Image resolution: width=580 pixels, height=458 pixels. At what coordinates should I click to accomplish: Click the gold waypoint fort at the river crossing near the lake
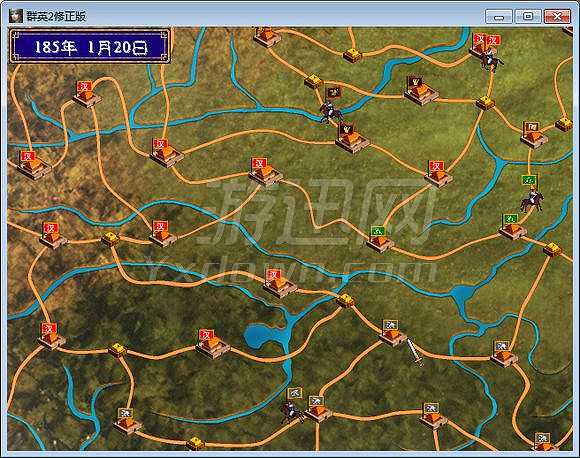(345, 301)
